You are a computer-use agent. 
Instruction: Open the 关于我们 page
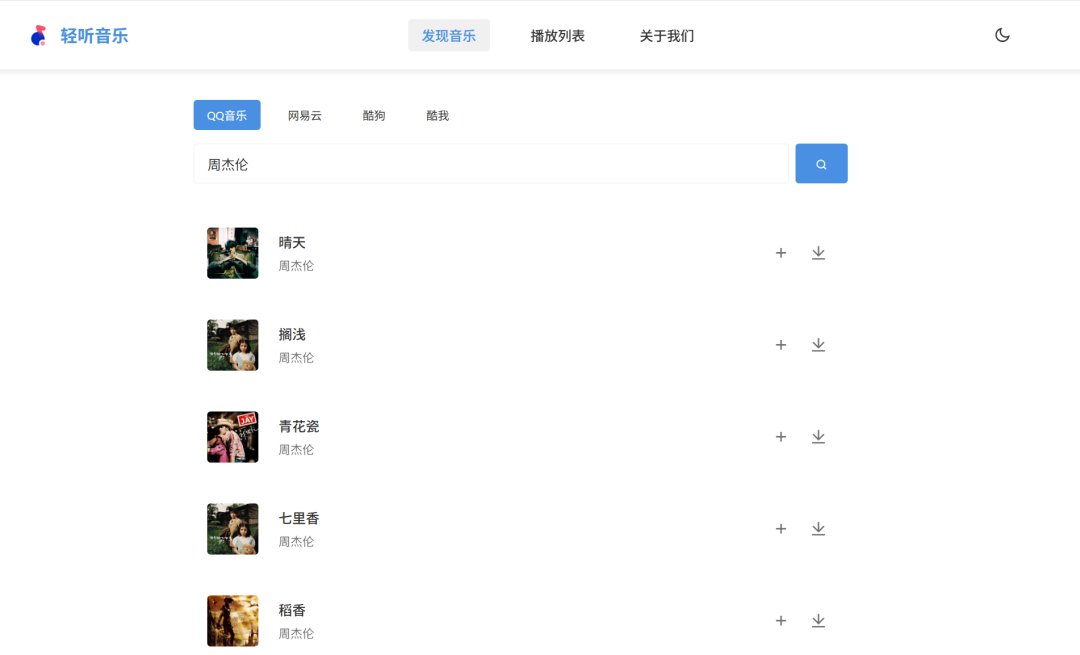click(665, 34)
